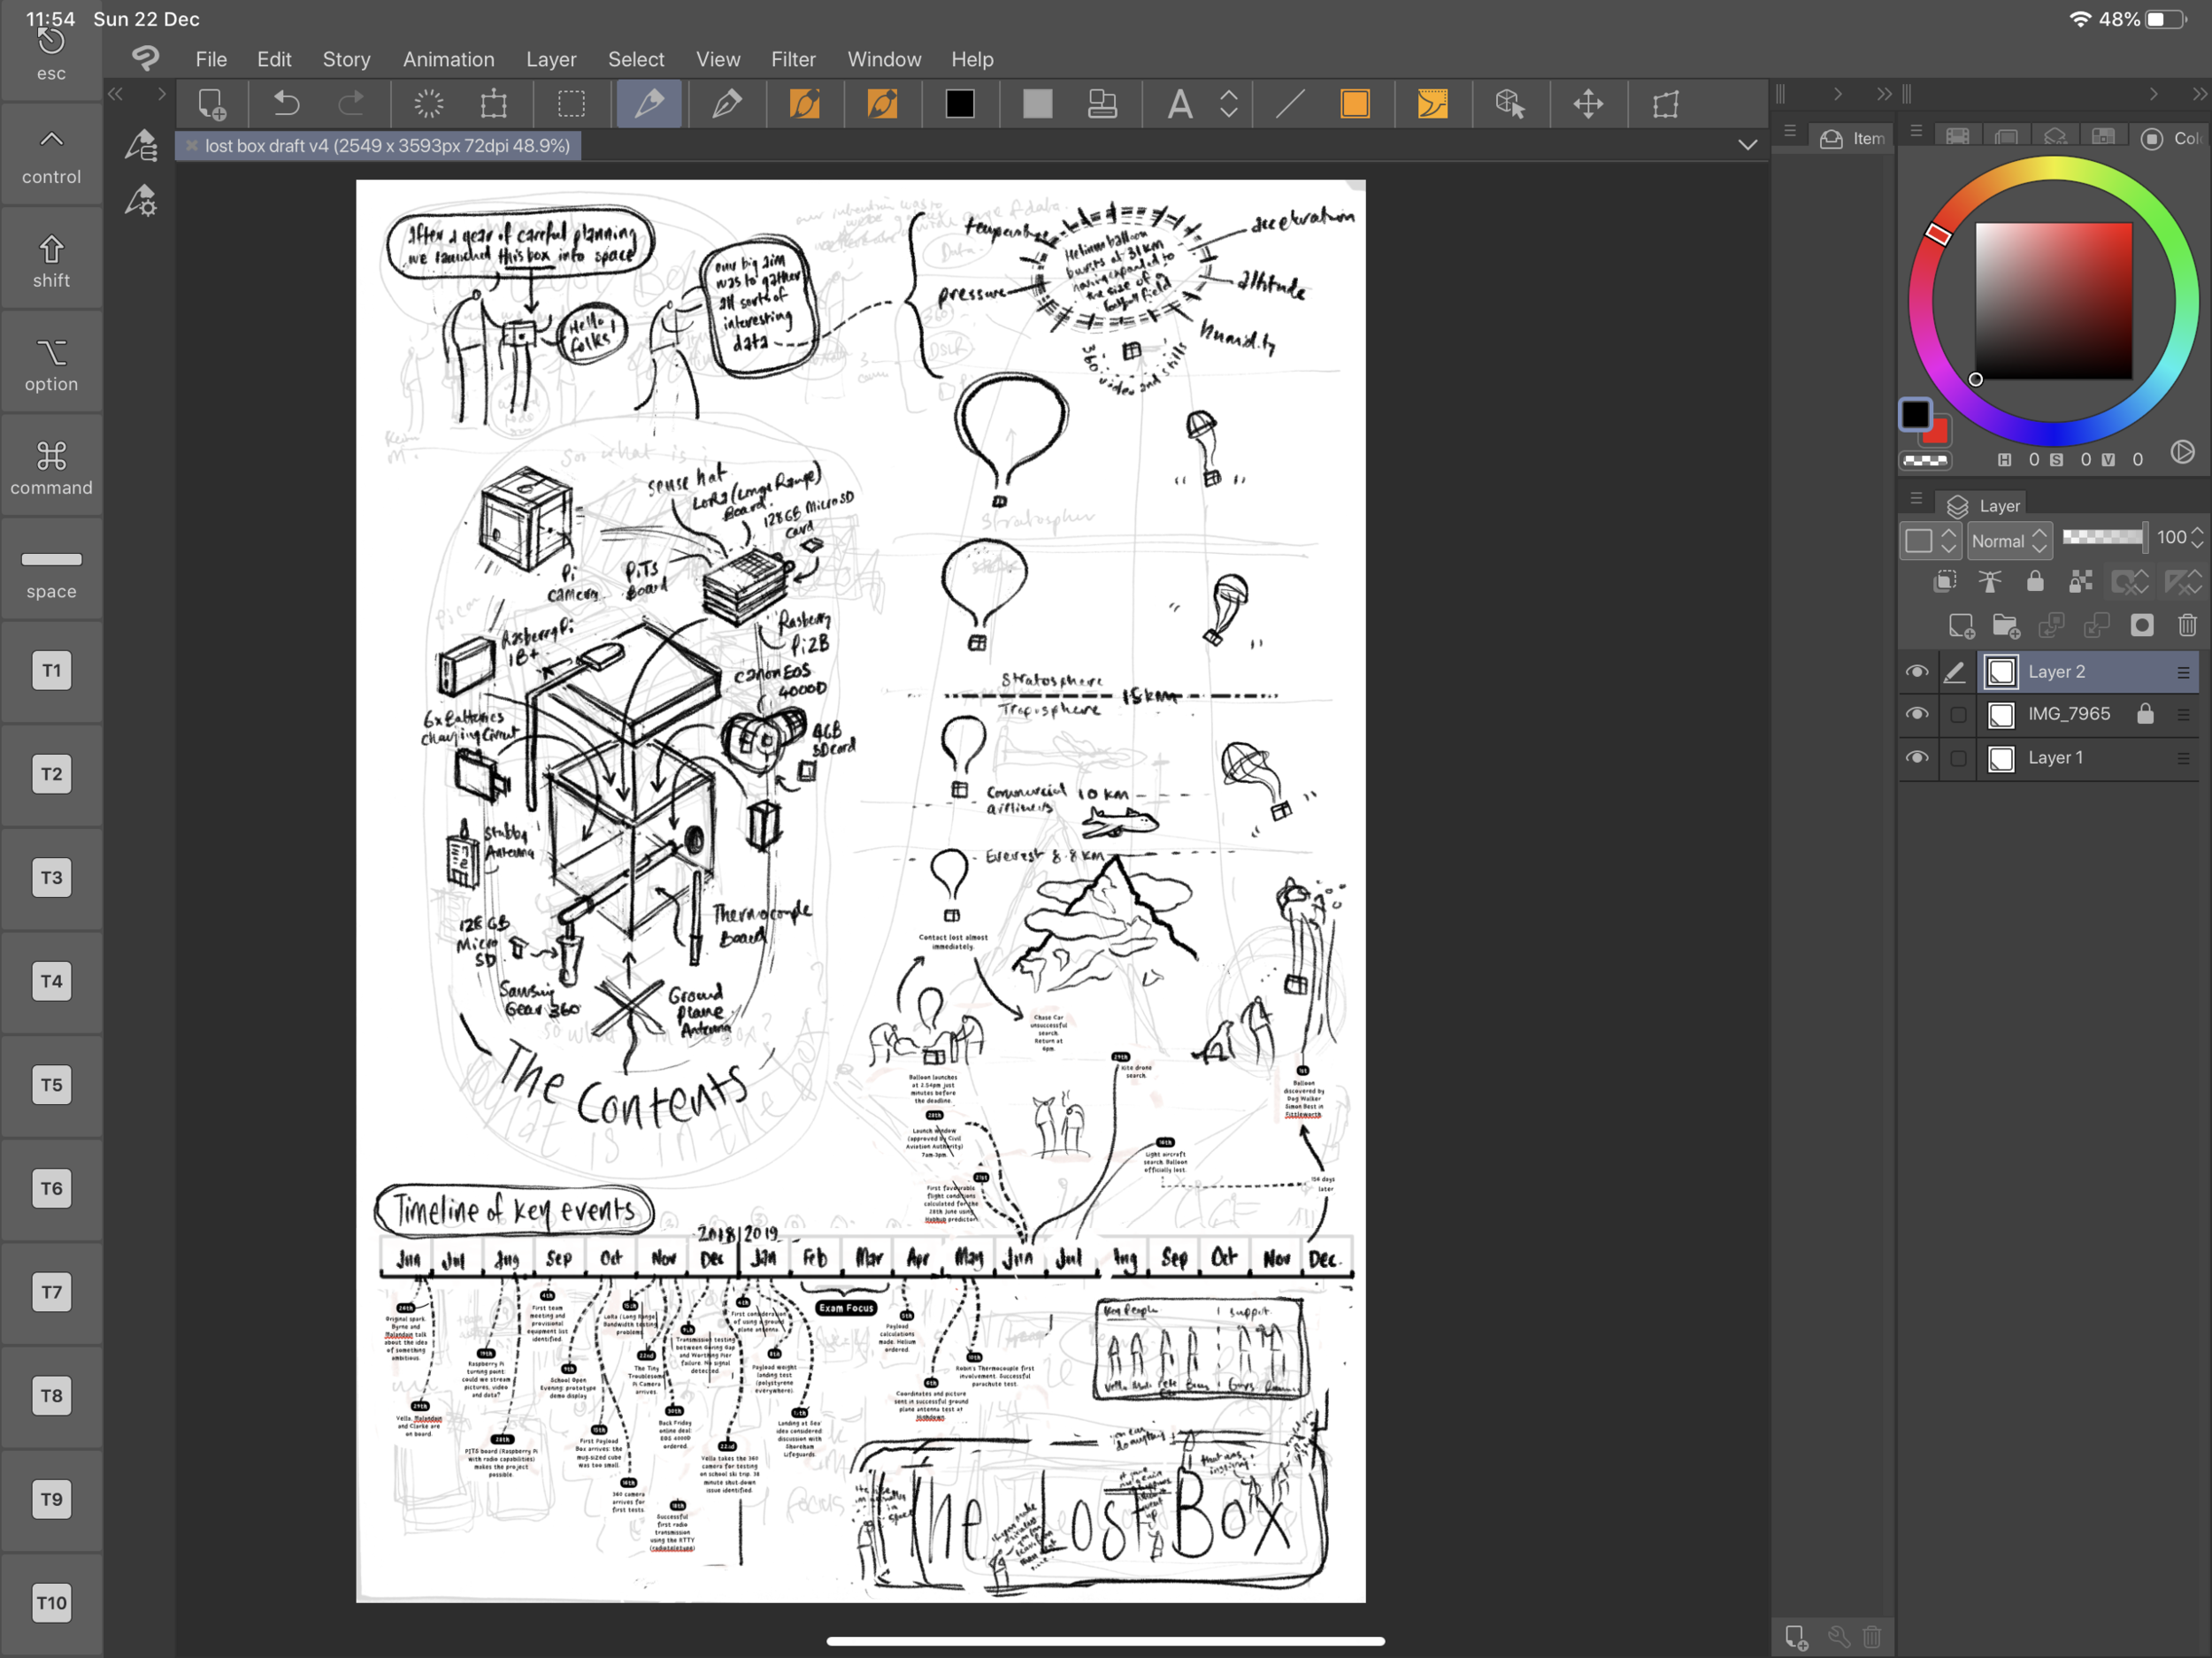Click the red sub drawing color swatch
2212x1658 pixels.
click(x=1937, y=432)
